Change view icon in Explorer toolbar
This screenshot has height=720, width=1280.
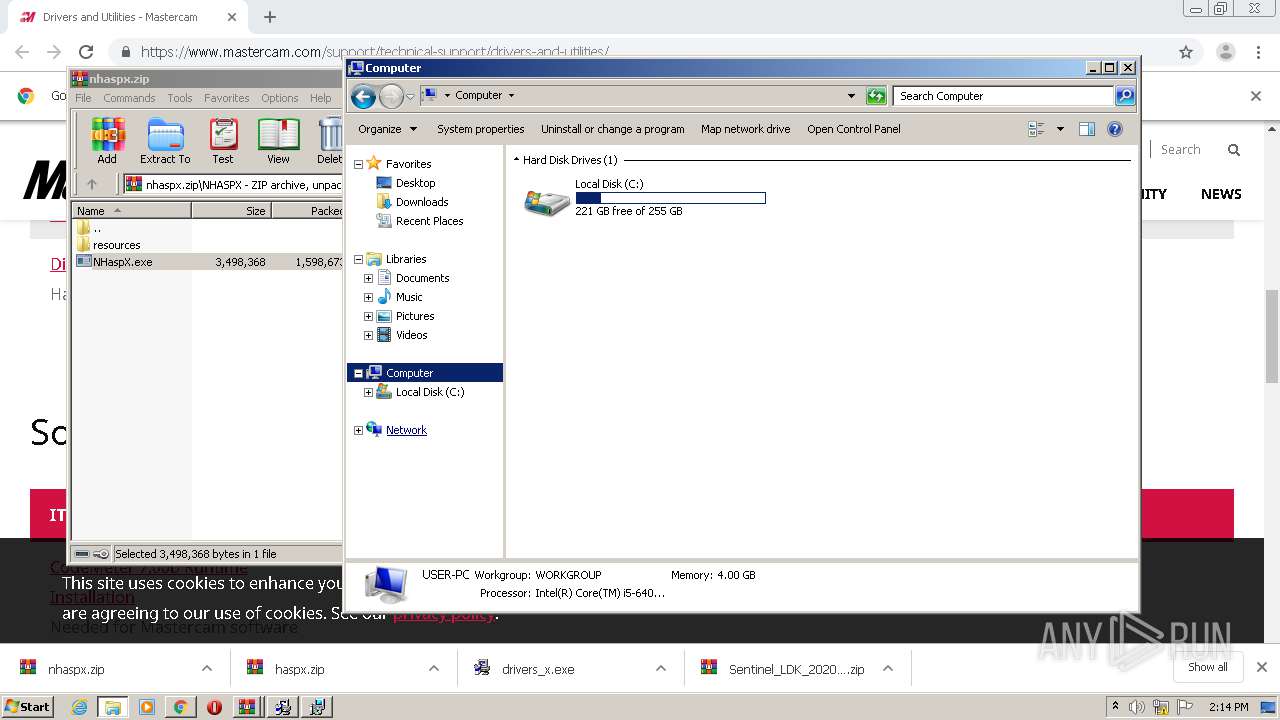(x=1036, y=129)
